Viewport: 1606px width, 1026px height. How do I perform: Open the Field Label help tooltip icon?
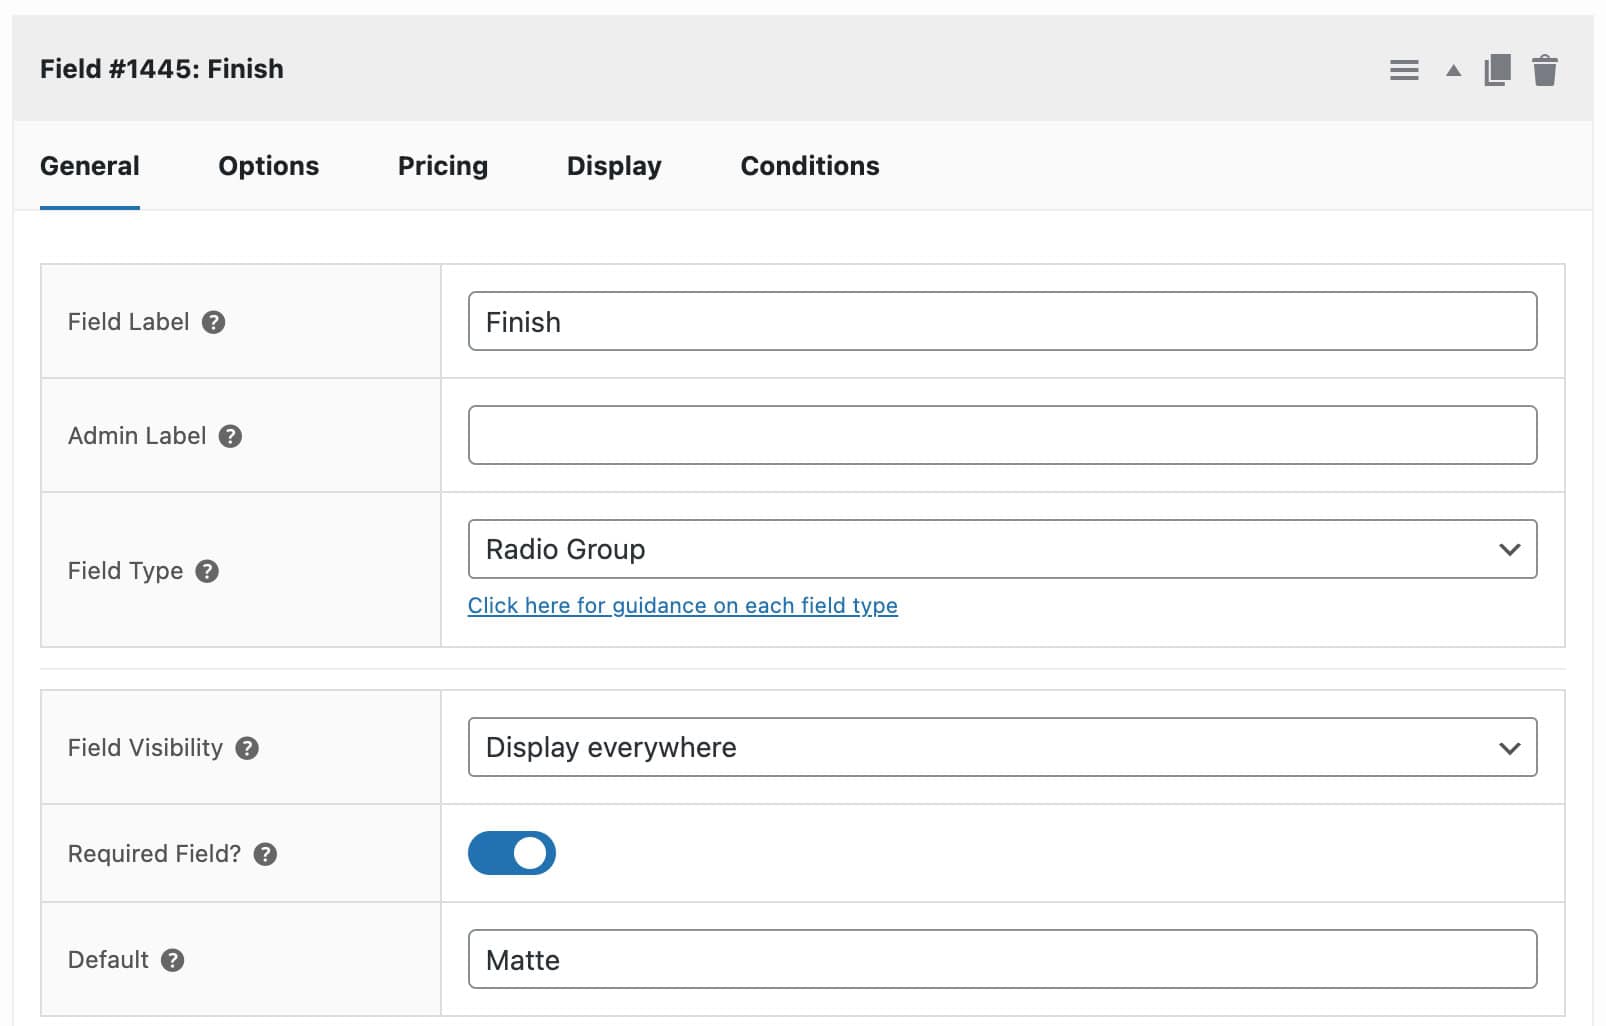[x=214, y=322]
